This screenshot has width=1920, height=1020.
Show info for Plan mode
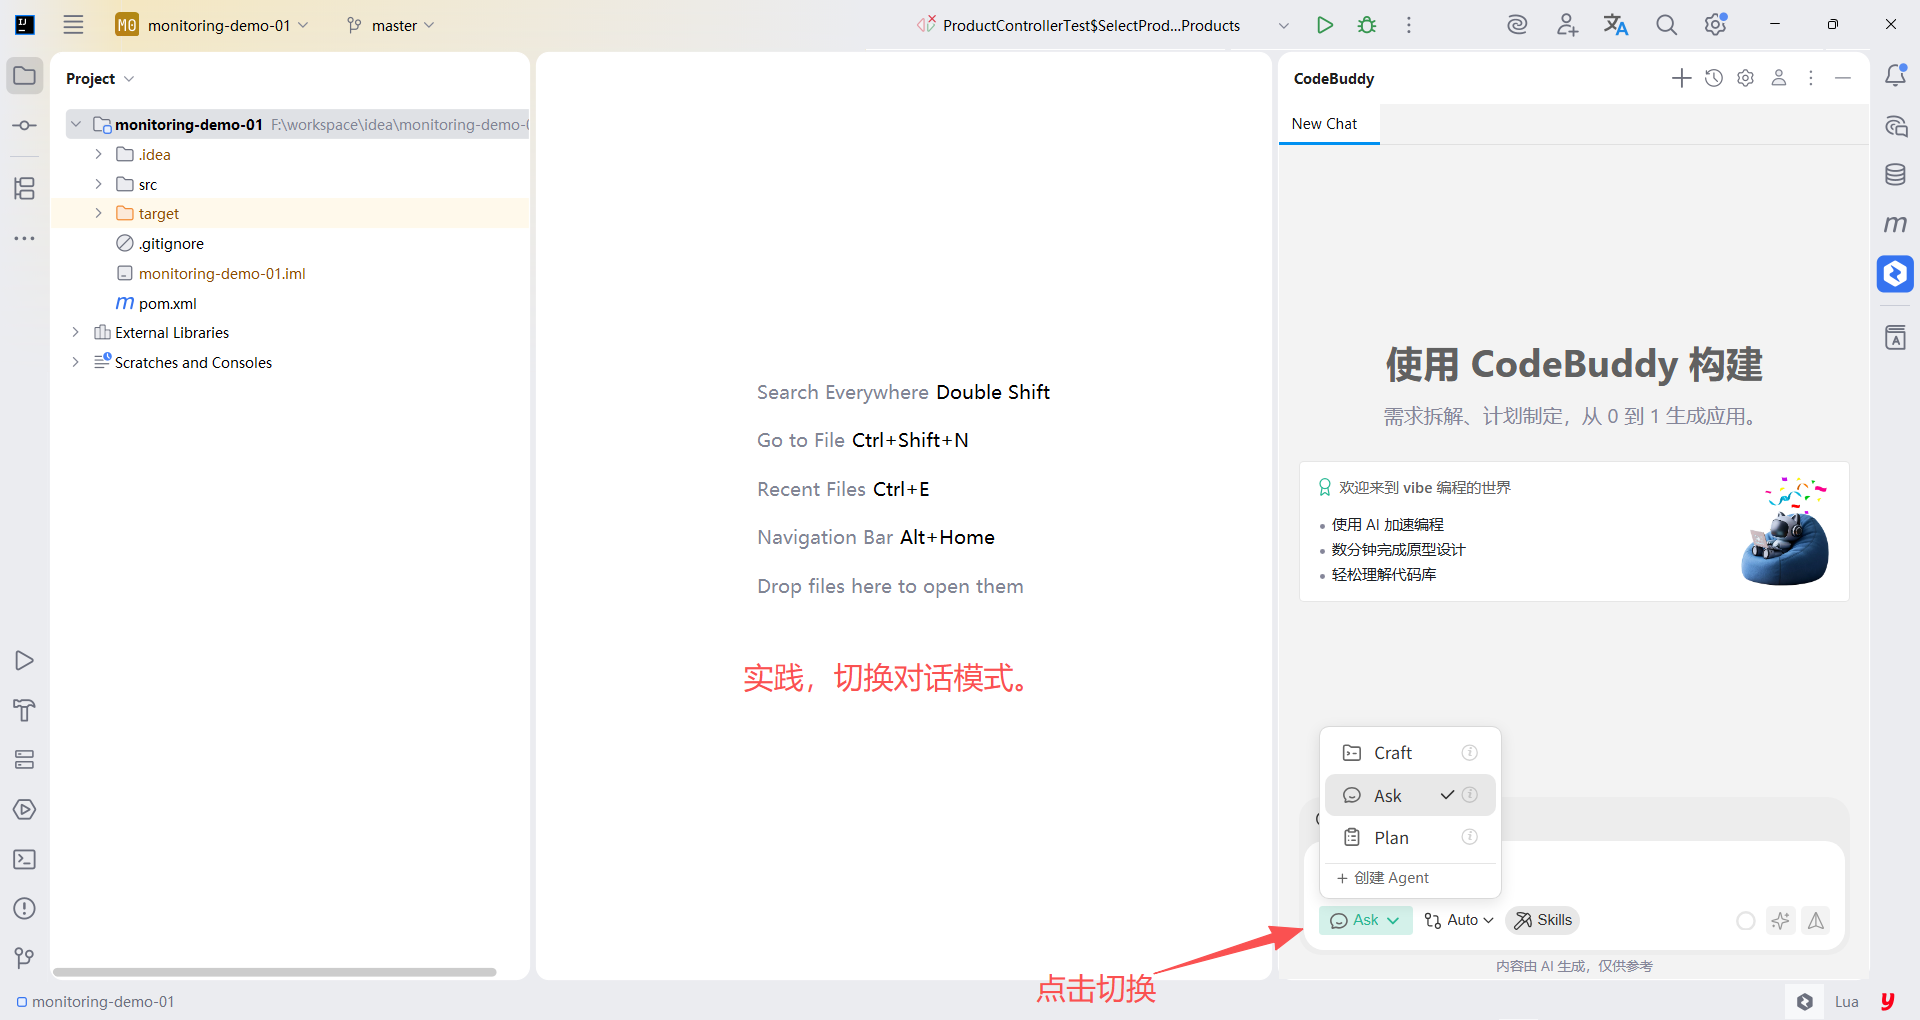point(1470,837)
